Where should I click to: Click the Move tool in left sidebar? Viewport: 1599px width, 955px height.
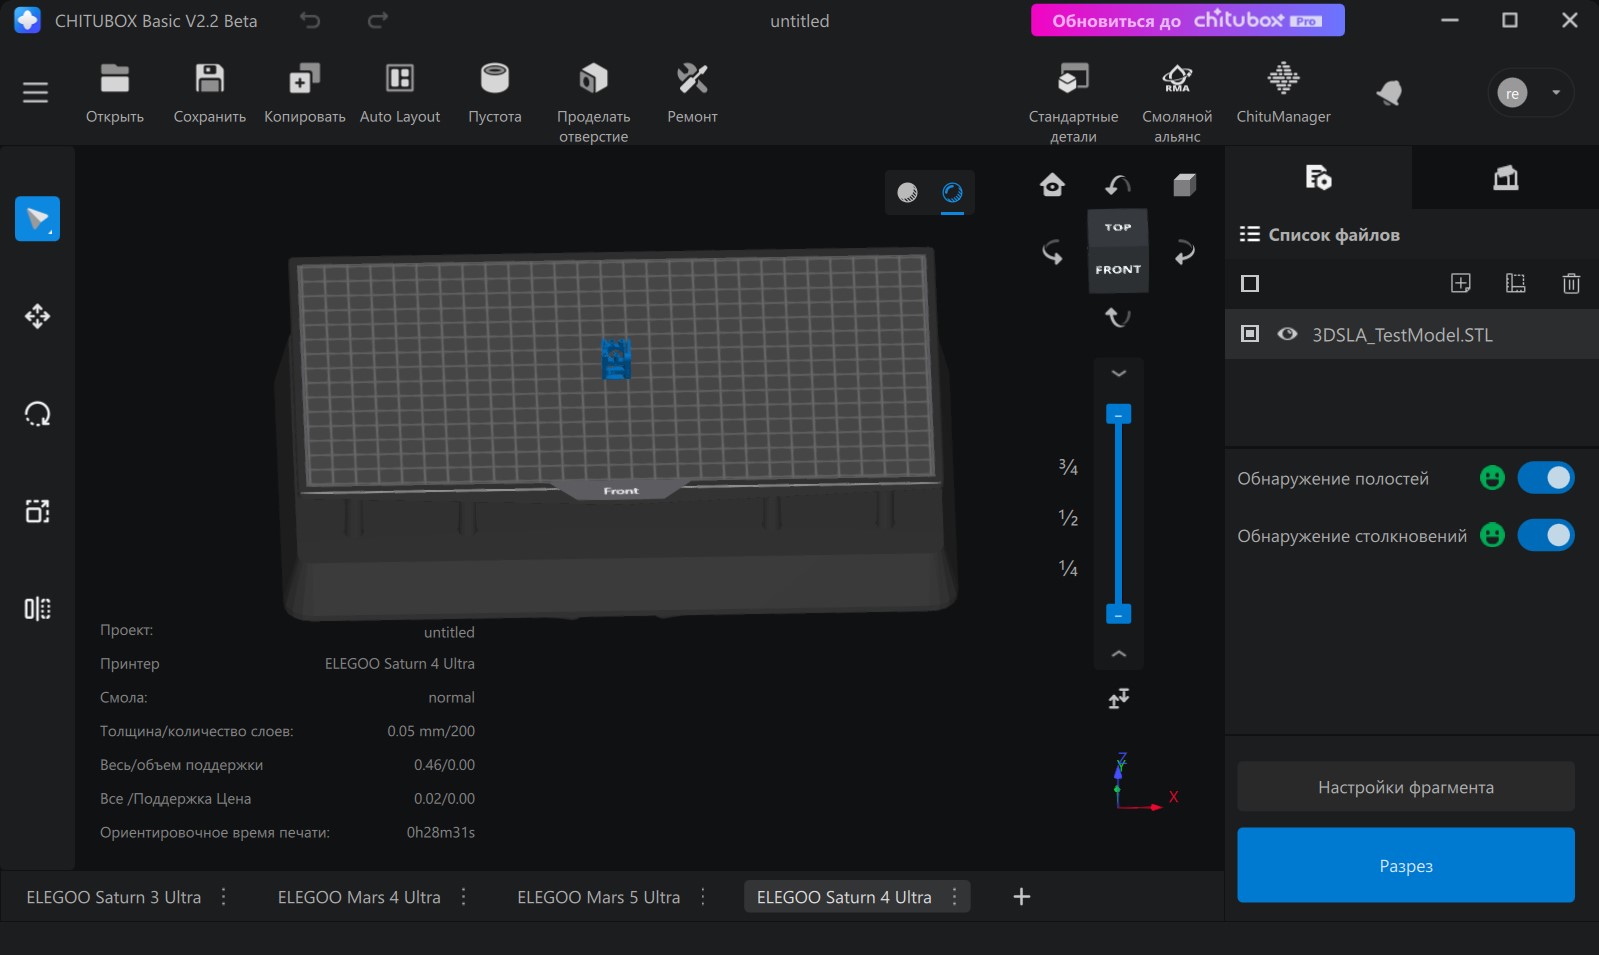[37, 317]
